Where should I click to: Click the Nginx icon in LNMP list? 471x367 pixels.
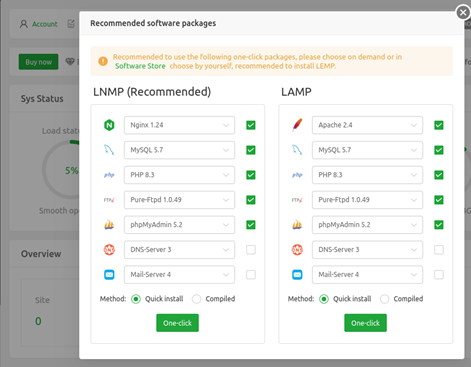109,125
